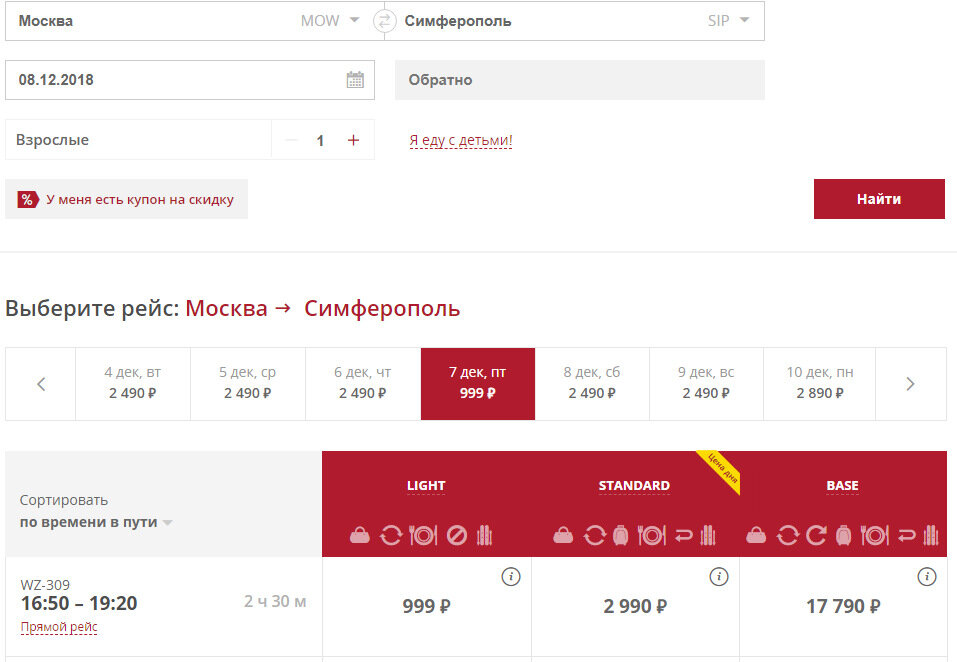Screen dimensions: 957x662
Task: Open the LIGHT tariff header
Action: click(x=426, y=486)
